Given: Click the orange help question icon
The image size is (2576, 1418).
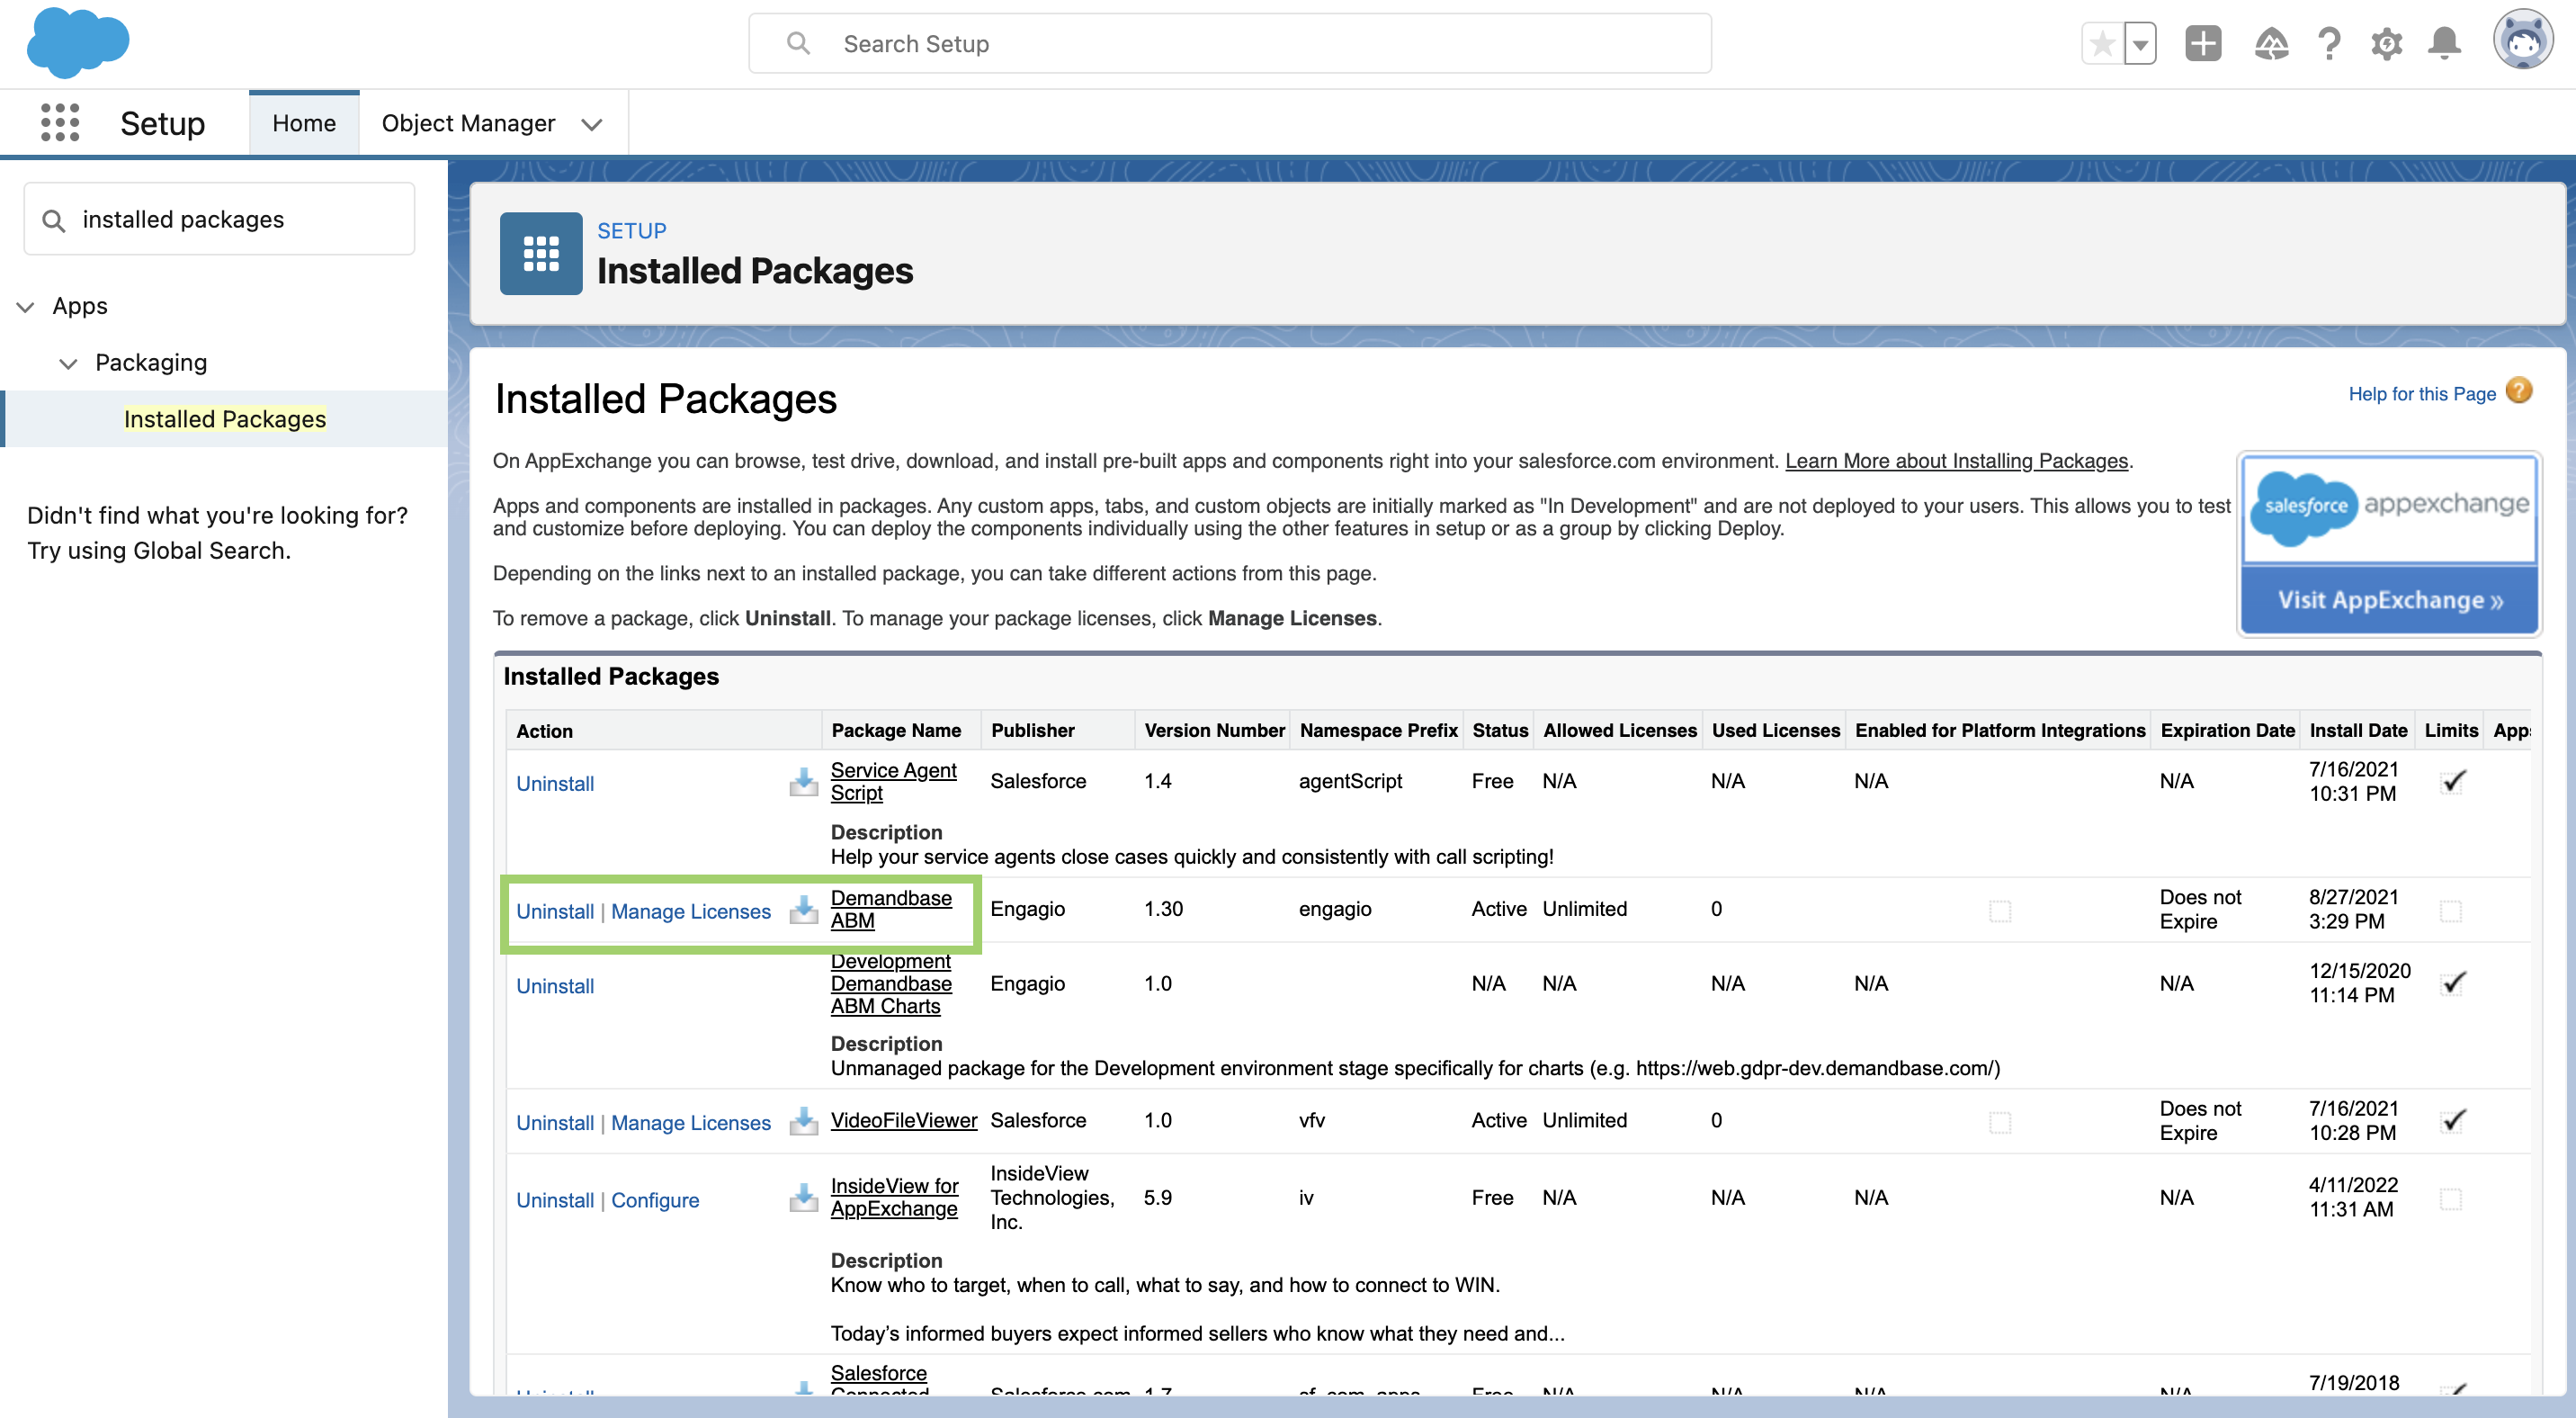Looking at the screenshot, I should [x=2519, y=391].
